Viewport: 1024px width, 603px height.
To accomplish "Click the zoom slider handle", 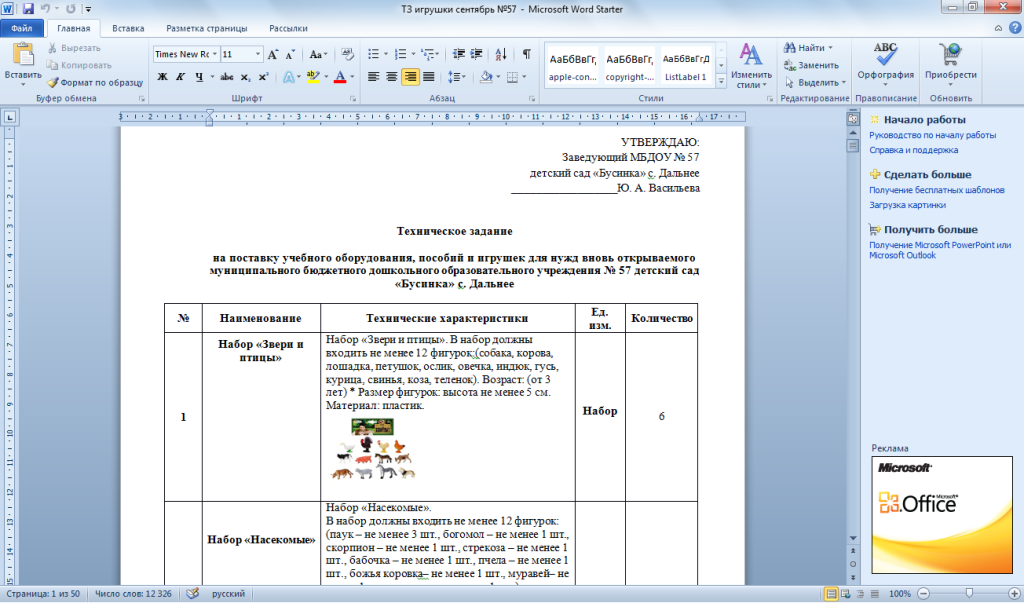I will [968, 594].
